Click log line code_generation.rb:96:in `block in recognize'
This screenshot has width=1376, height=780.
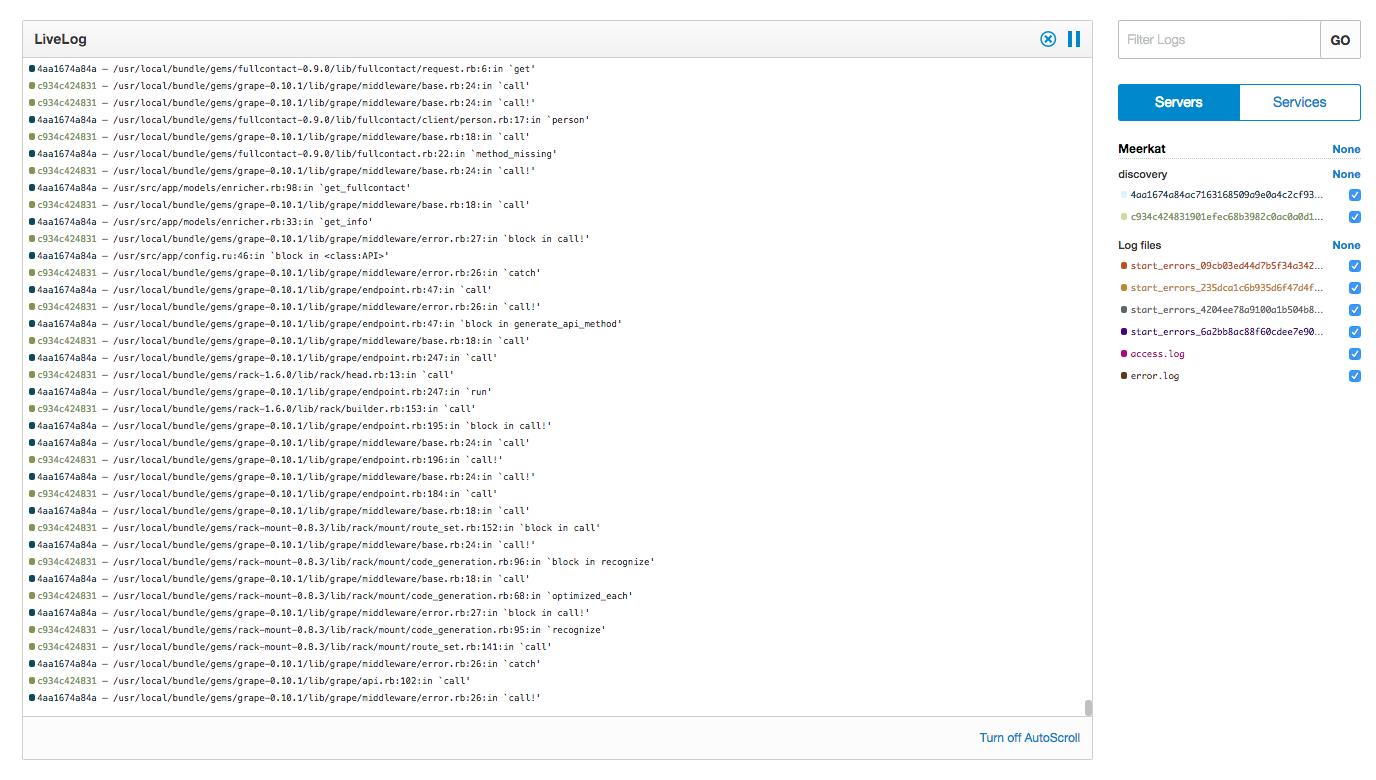point(342,561)
